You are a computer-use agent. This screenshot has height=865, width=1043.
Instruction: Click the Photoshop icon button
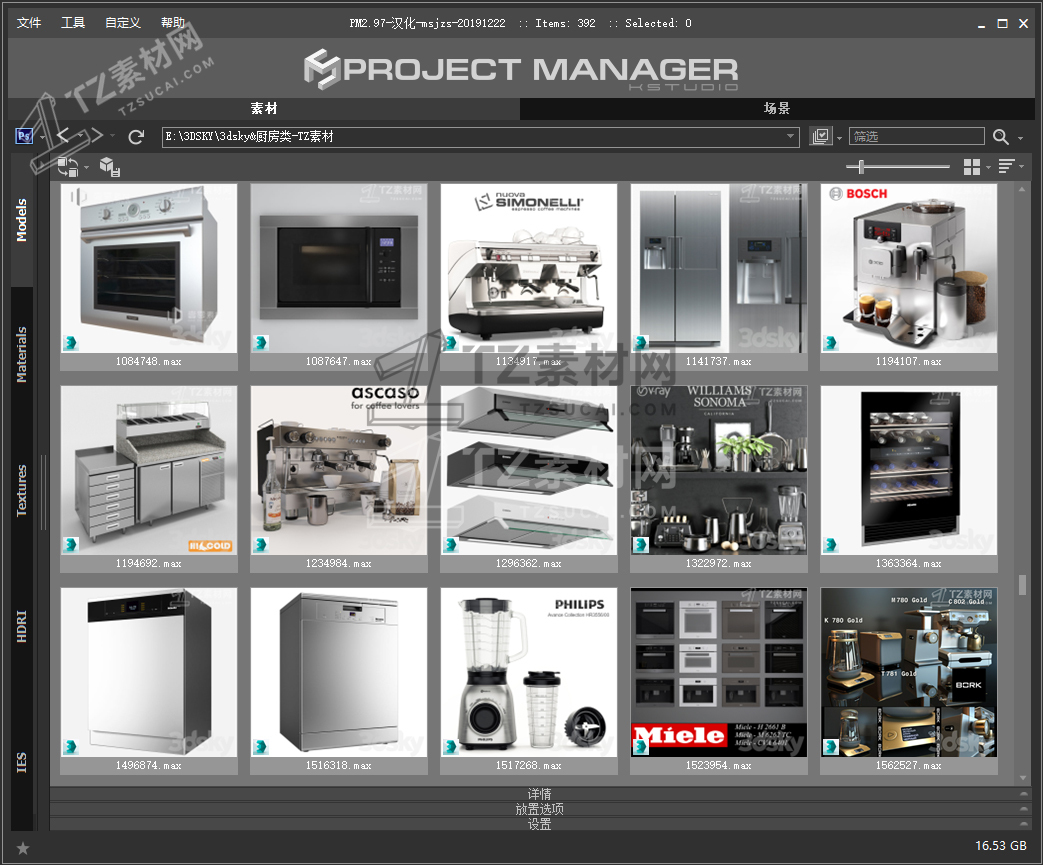pos(24,136)
